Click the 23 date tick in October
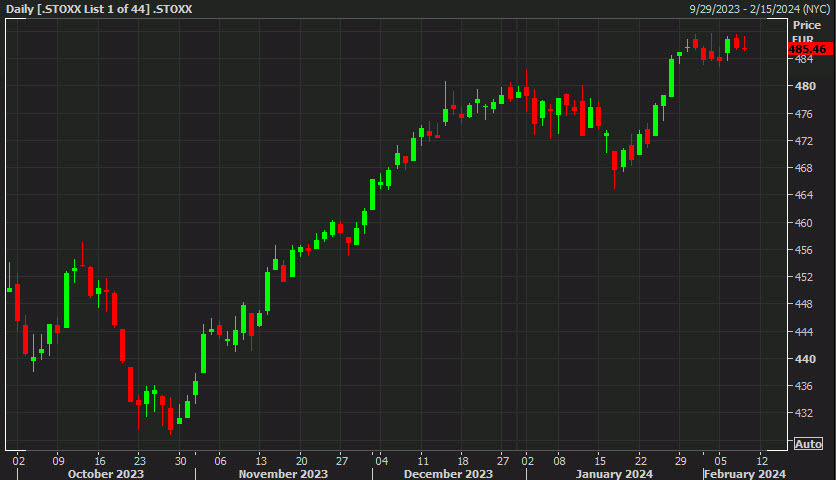Viewport: 836px width, 480px height. (140, 461)
